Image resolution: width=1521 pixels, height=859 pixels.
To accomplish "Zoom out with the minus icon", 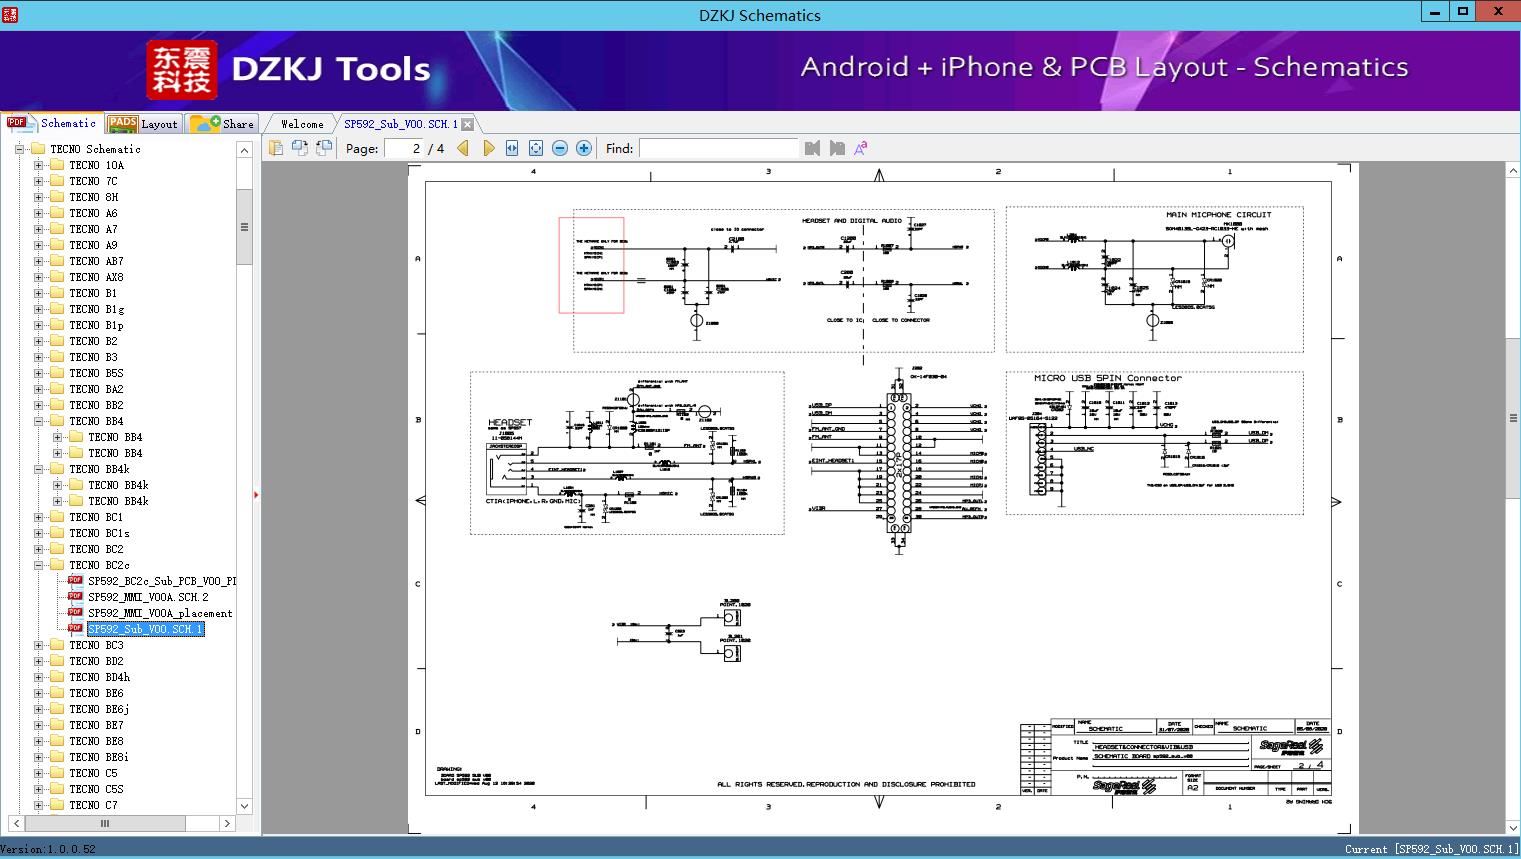I will [x=560, y=148].
